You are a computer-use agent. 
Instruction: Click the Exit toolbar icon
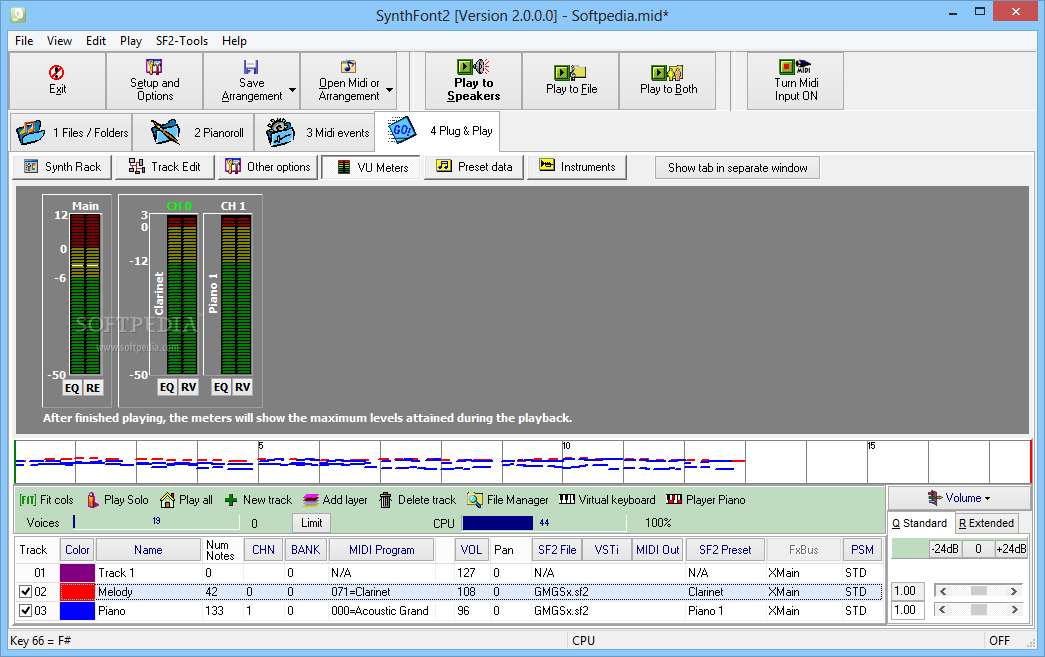tap(57, 72)
